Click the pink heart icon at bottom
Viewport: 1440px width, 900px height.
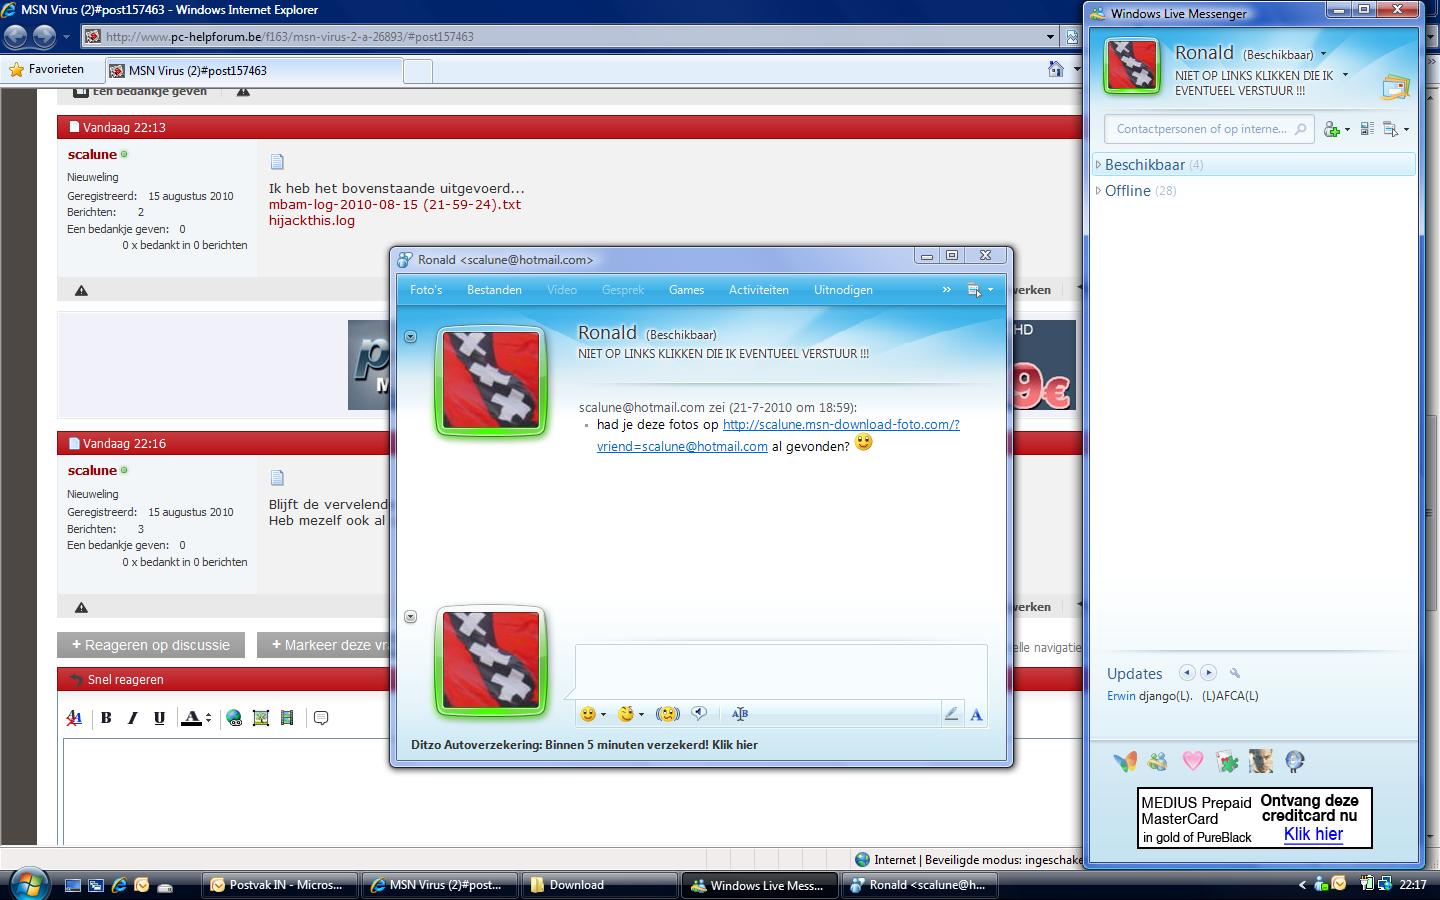pos(1193,761)
